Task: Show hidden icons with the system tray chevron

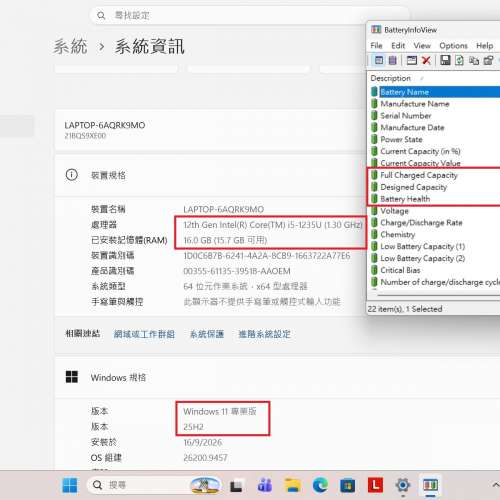Action: click(495, 484)
